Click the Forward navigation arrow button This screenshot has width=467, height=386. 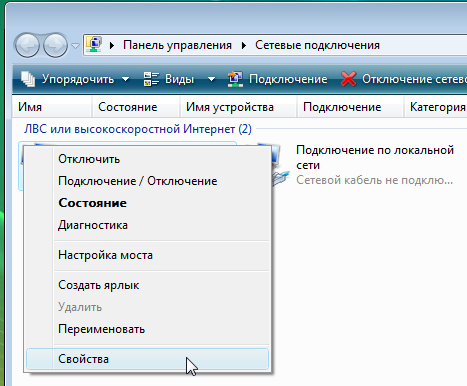56,45
